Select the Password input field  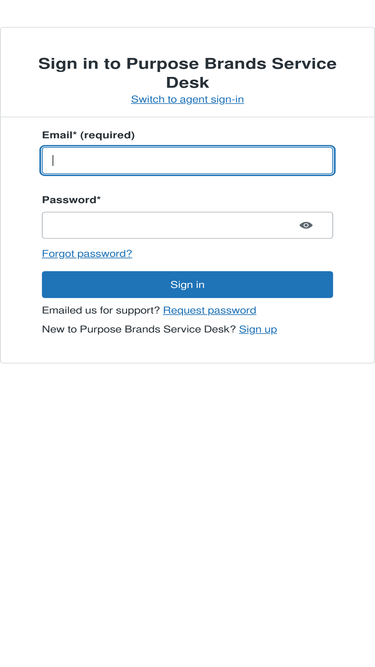[x=188, y=225]
